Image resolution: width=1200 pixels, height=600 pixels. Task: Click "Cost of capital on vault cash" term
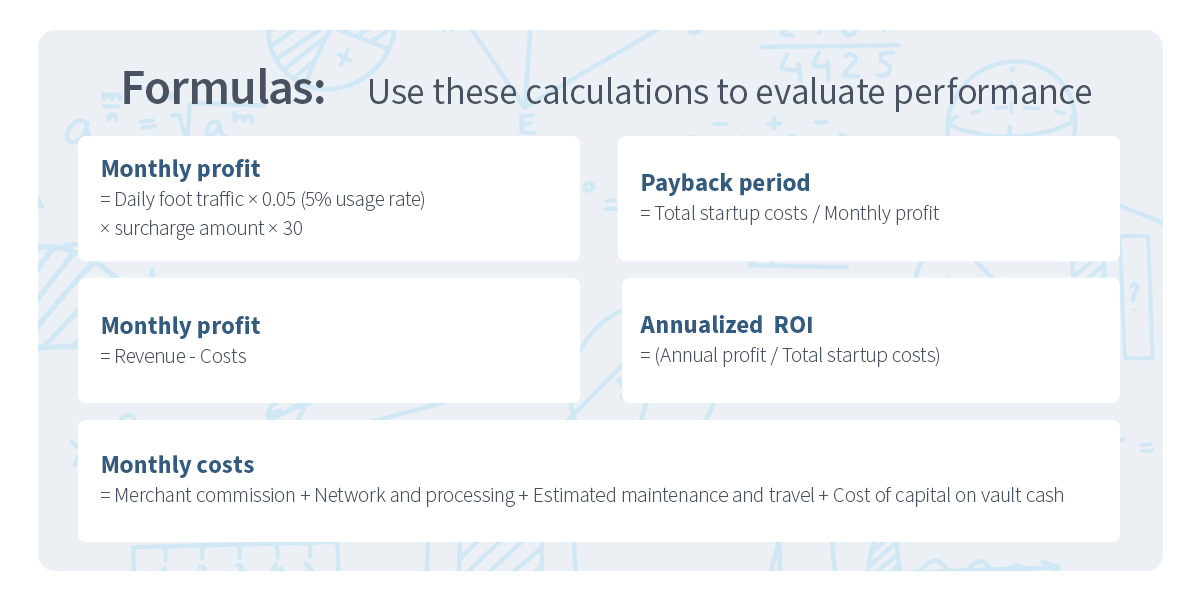coord(952,495)
